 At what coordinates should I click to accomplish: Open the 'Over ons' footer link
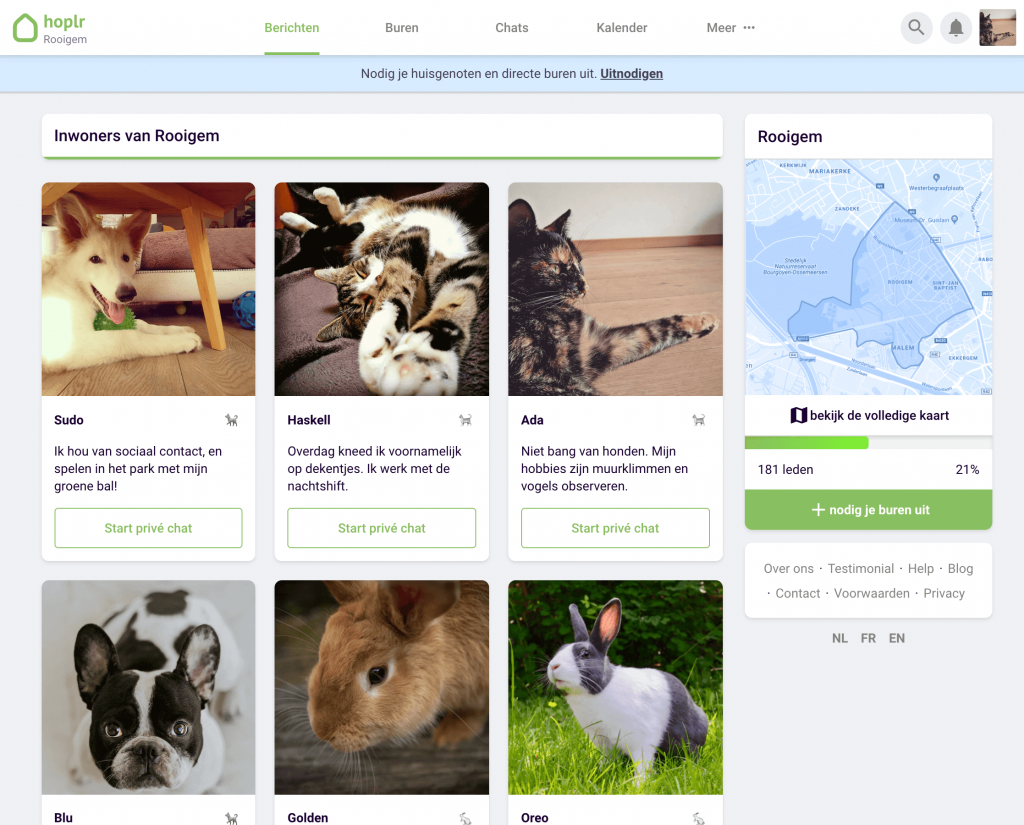coord(788,568)
